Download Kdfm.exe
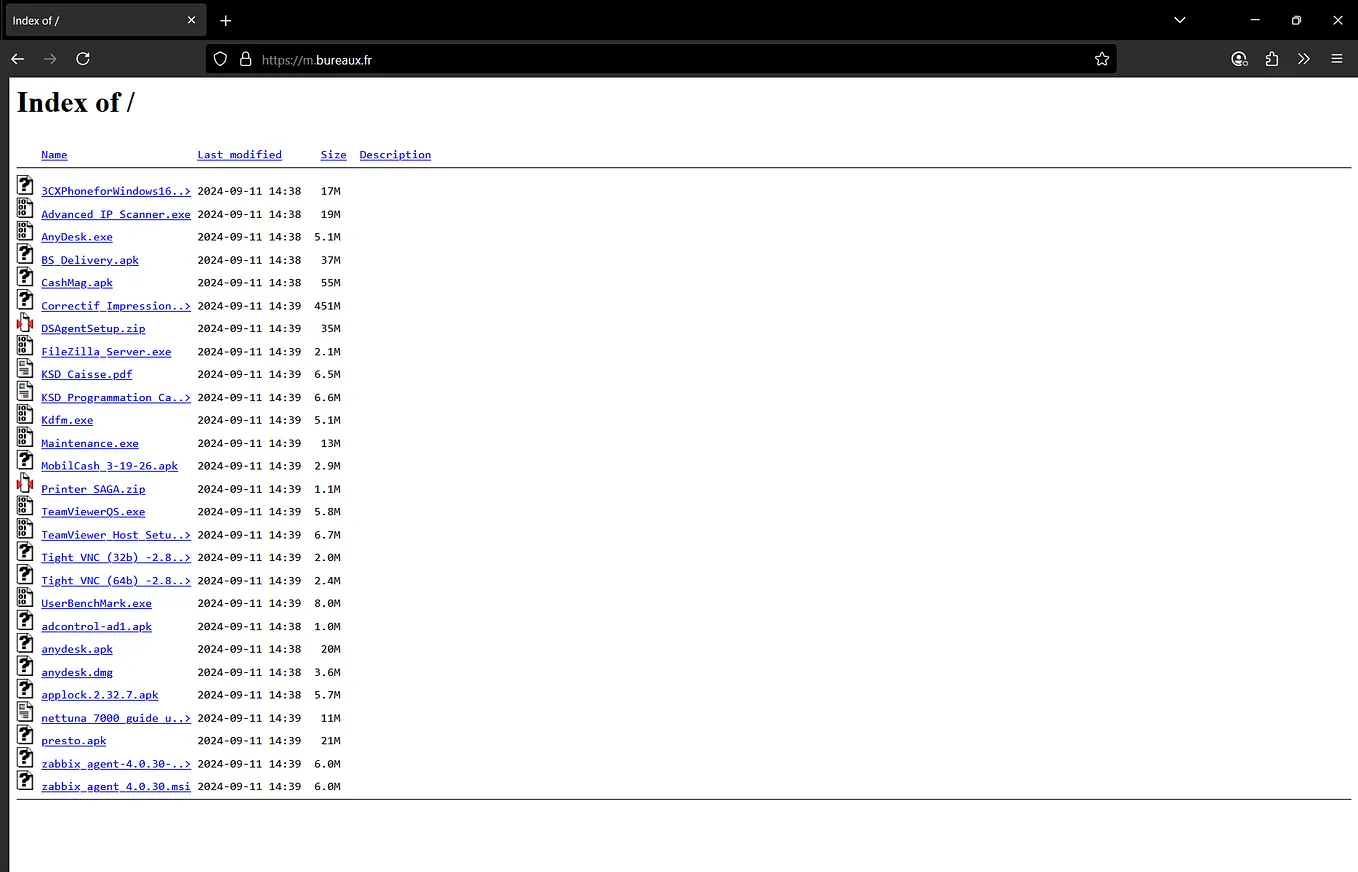 click(x=67, y=420)
